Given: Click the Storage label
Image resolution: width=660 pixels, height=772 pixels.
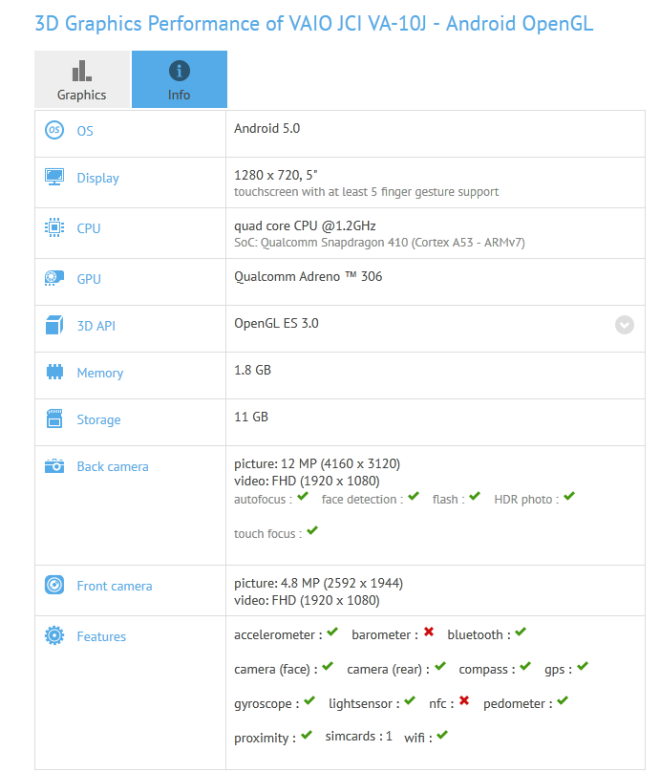Looking at the screenshot, I should (98, 420).
